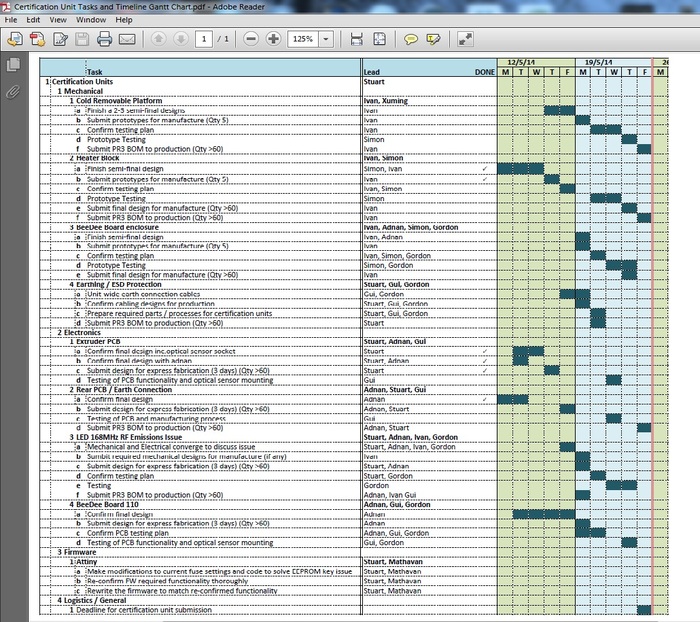Image resolution: width=700 pixels, height=622 pixels.
Task: Open the Window menu
Action: 91,20
